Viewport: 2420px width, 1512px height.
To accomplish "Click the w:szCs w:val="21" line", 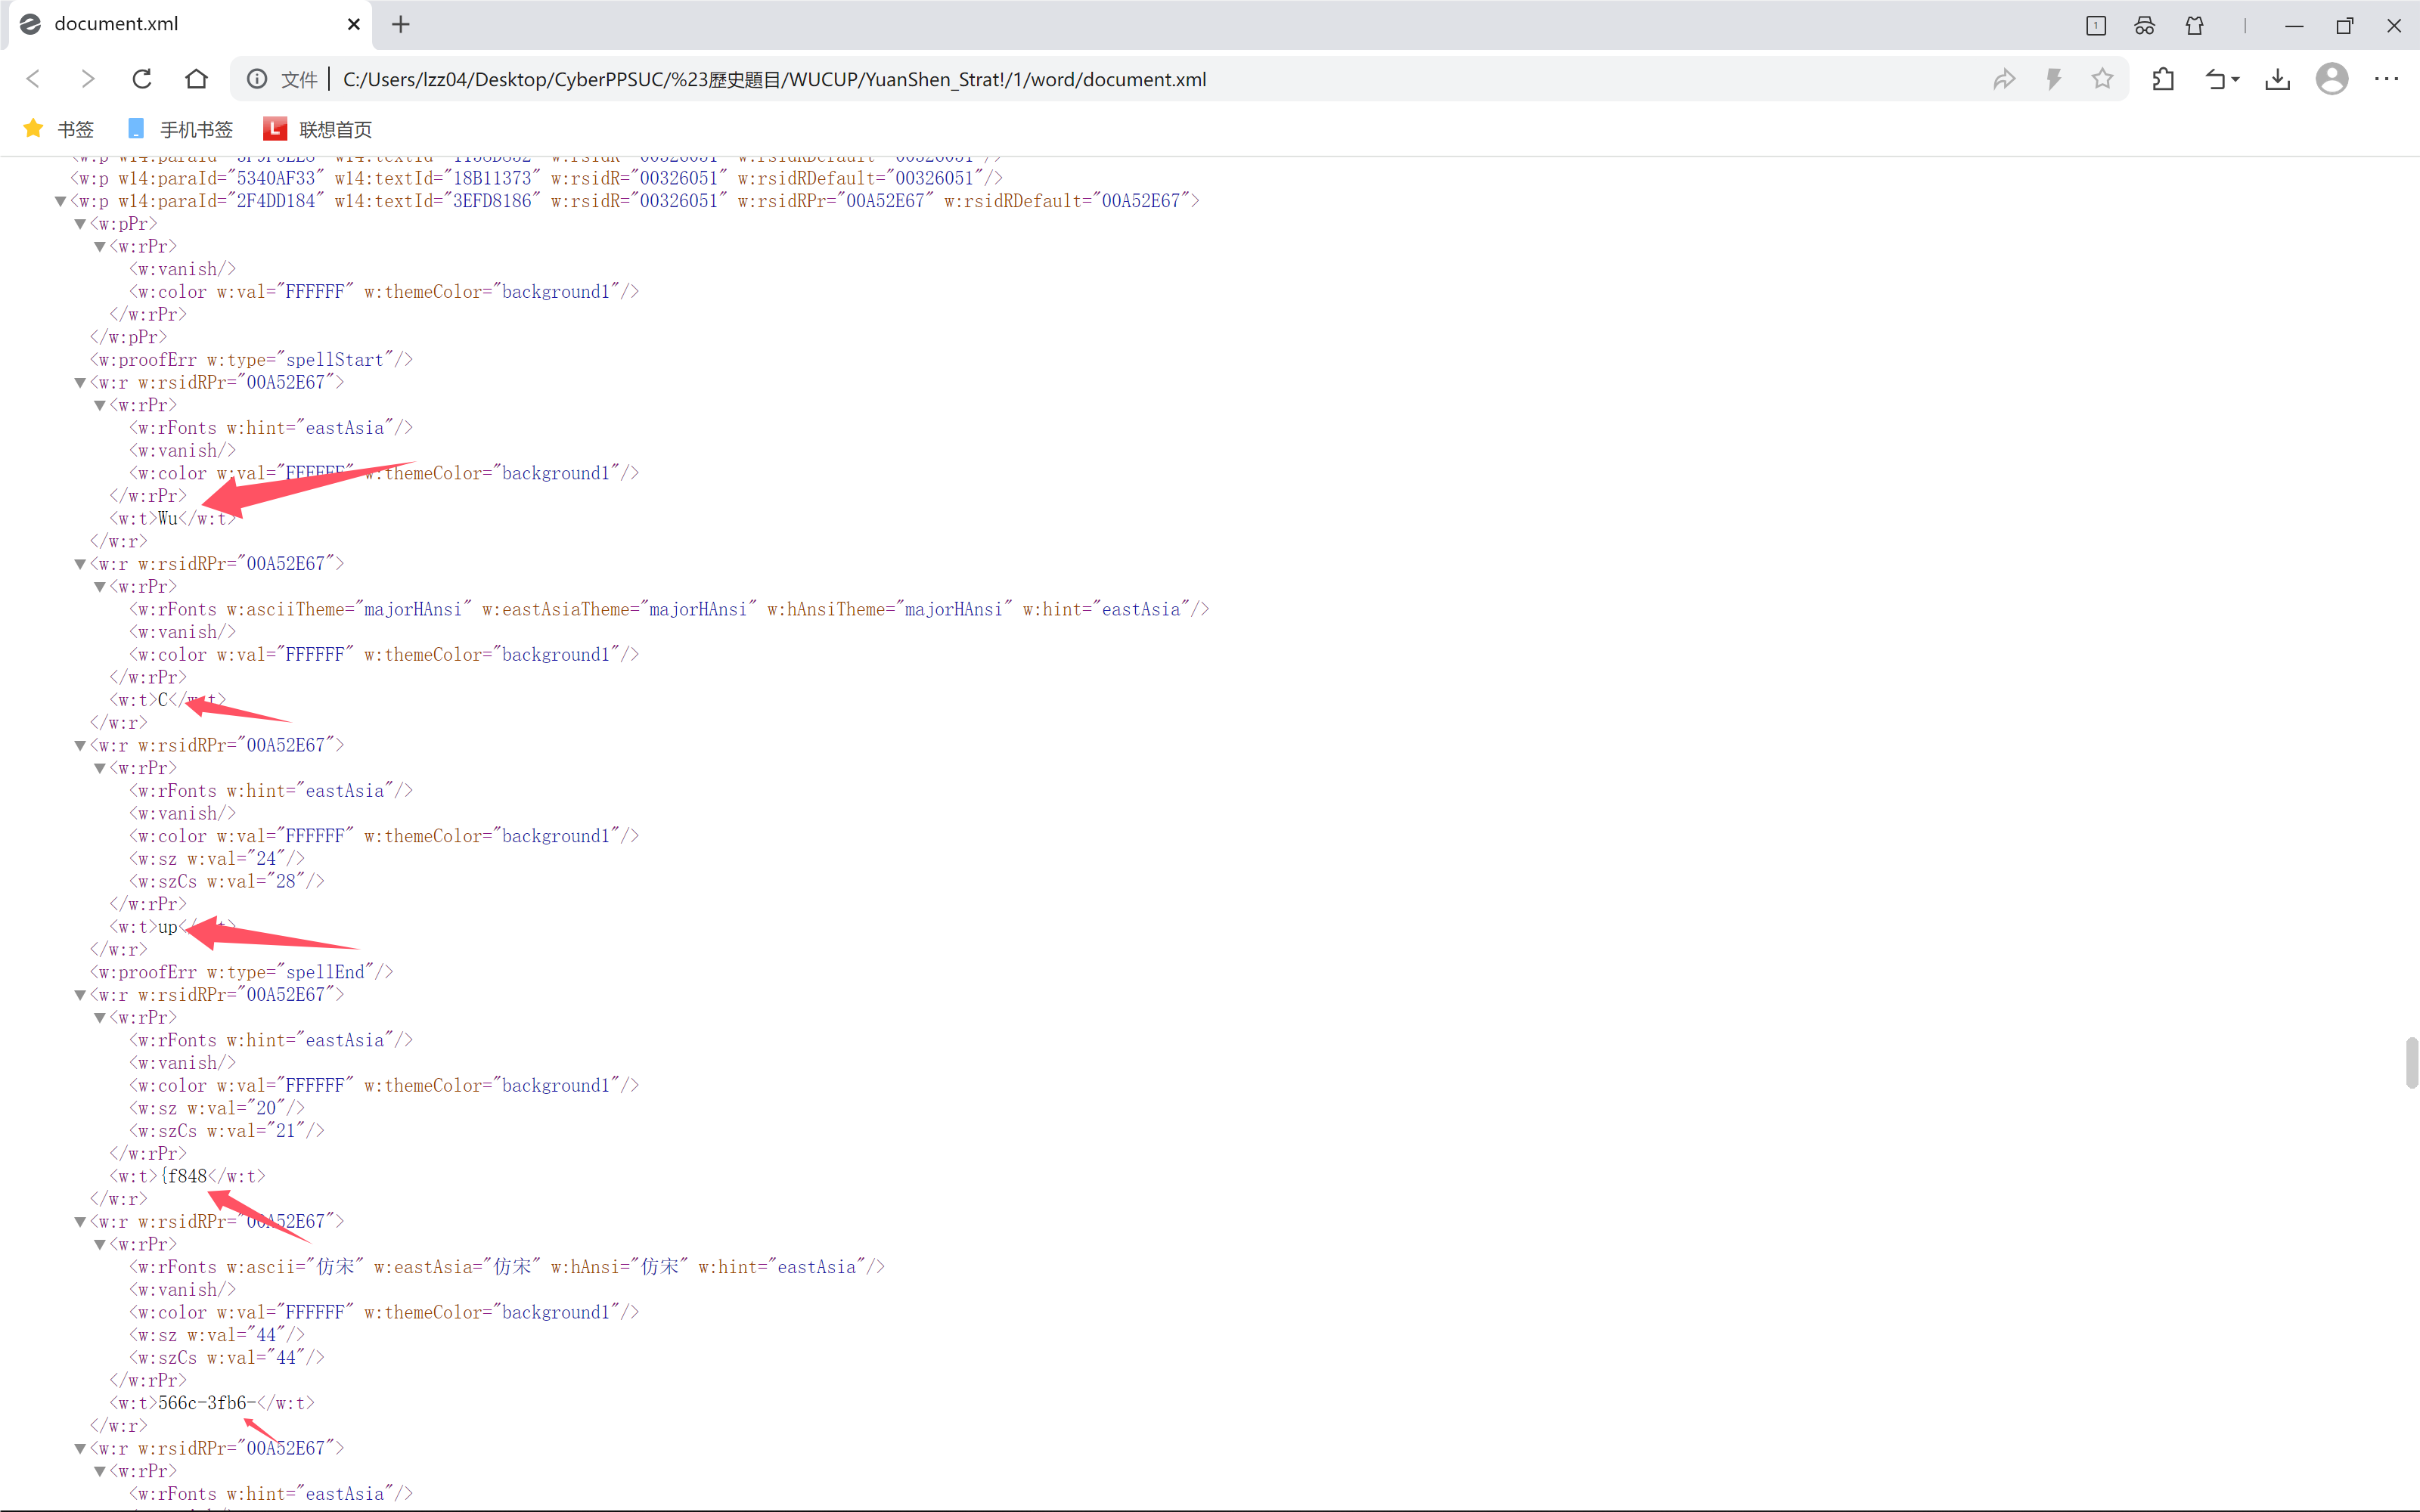I will (227, 1131).
